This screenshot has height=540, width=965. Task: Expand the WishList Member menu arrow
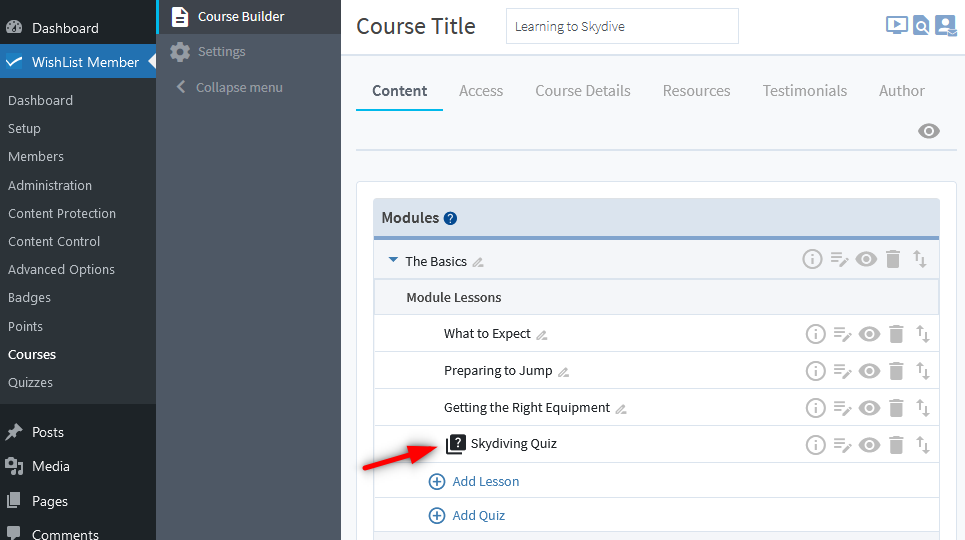click(152, 62)
